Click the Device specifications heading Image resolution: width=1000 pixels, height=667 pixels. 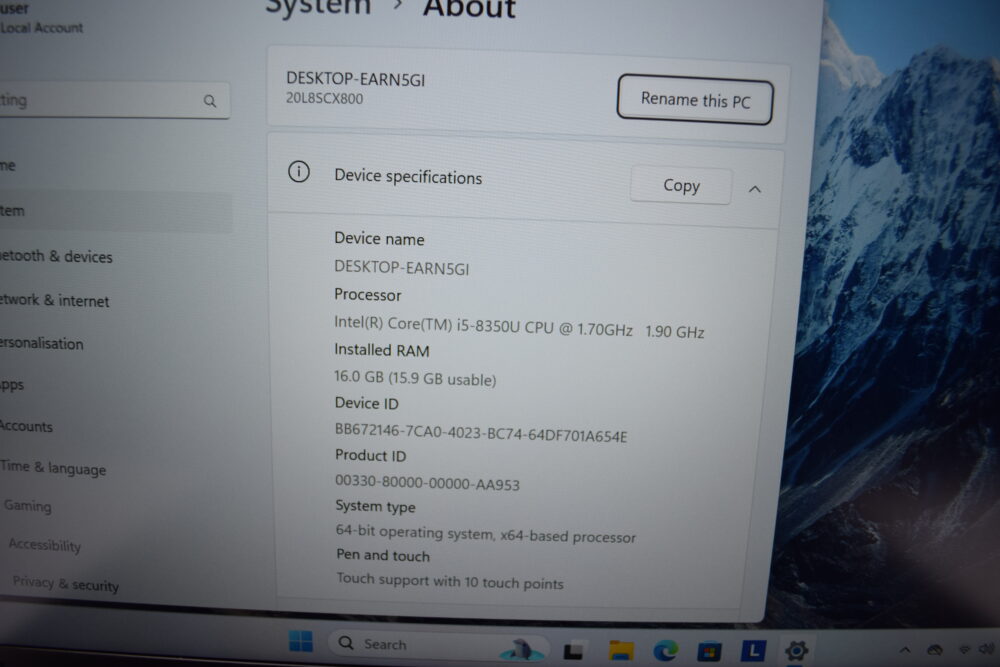coord(408,177)
